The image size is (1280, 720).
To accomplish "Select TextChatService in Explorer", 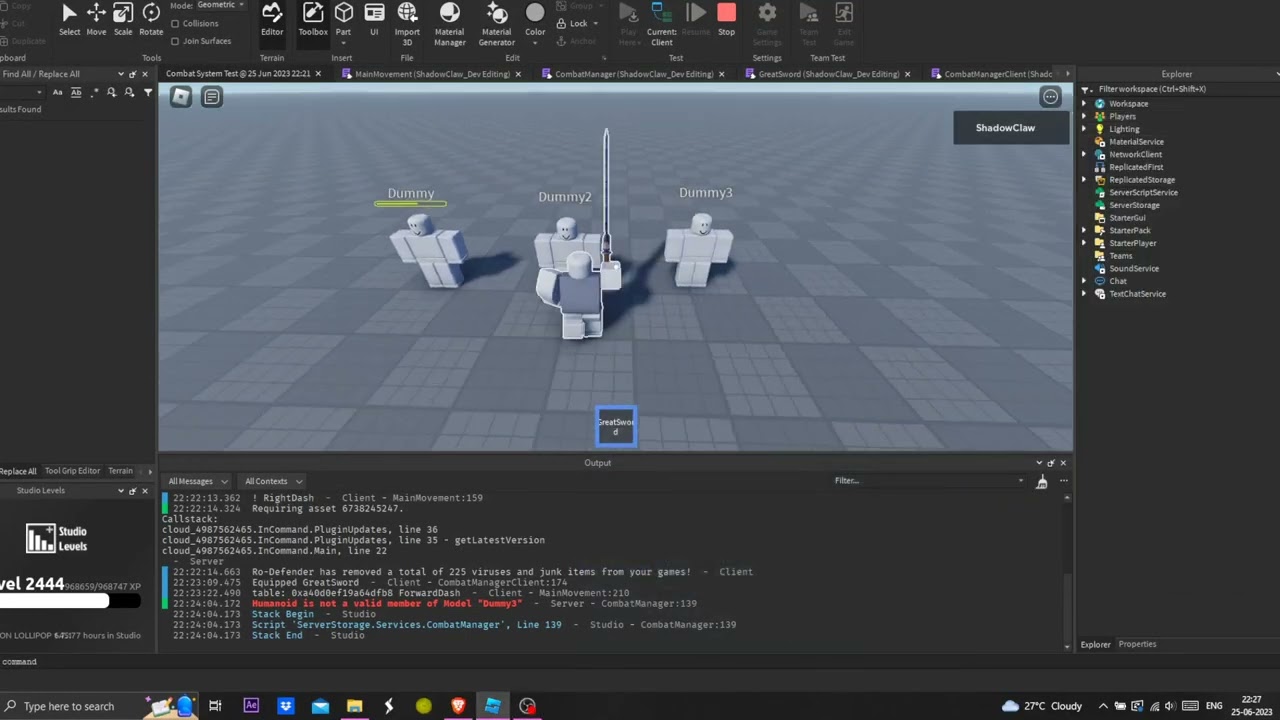I will 1137,294.
